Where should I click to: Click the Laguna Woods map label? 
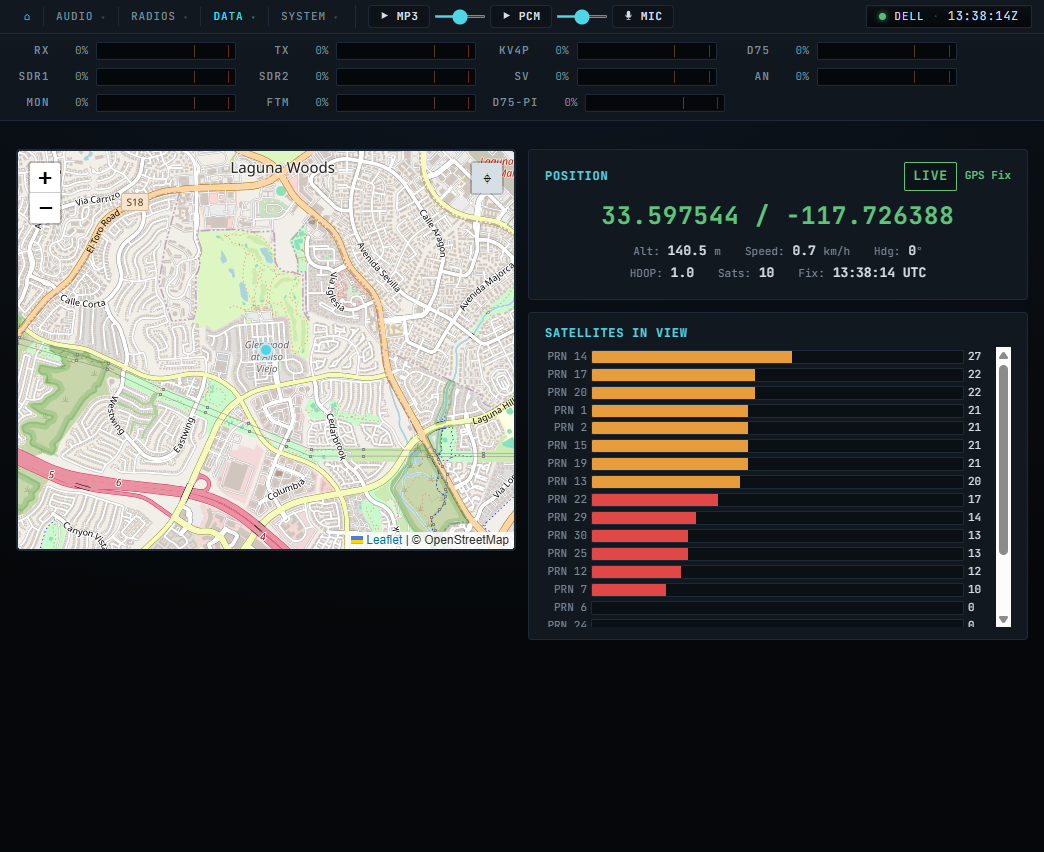pyautogui.click(x=282, y=168)
